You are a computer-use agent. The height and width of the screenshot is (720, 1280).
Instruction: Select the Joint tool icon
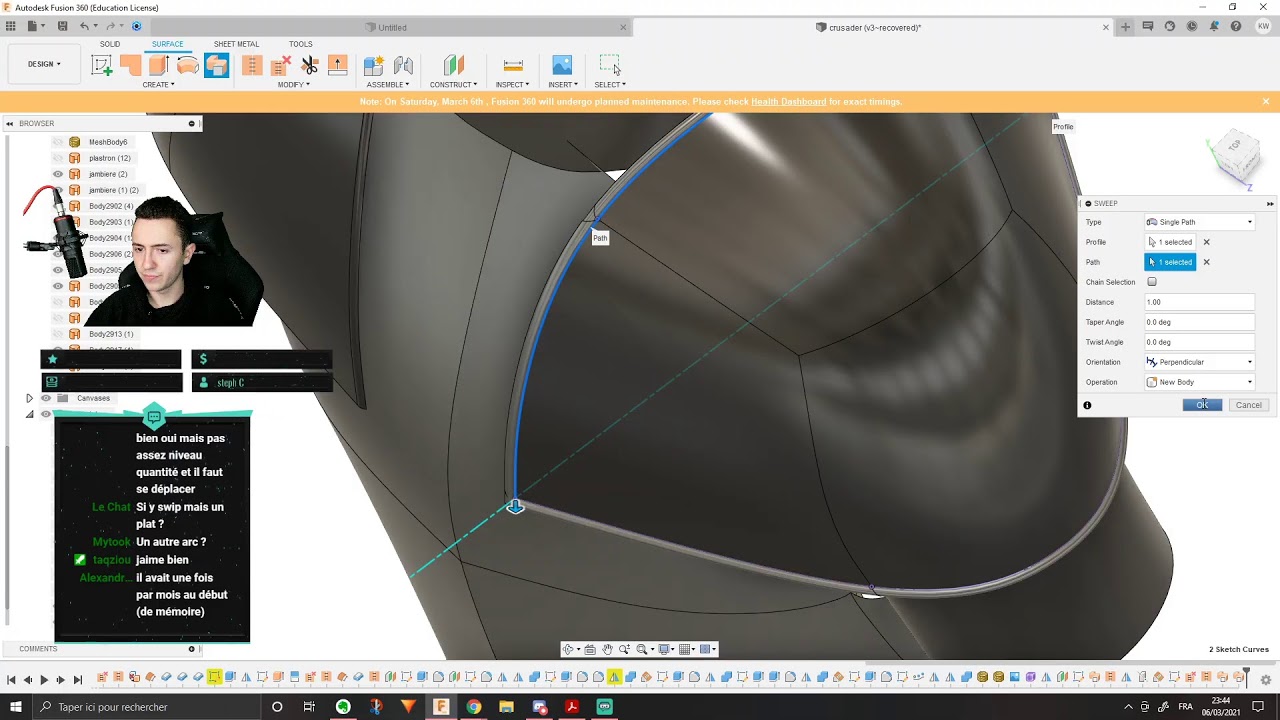coord(404,65)
